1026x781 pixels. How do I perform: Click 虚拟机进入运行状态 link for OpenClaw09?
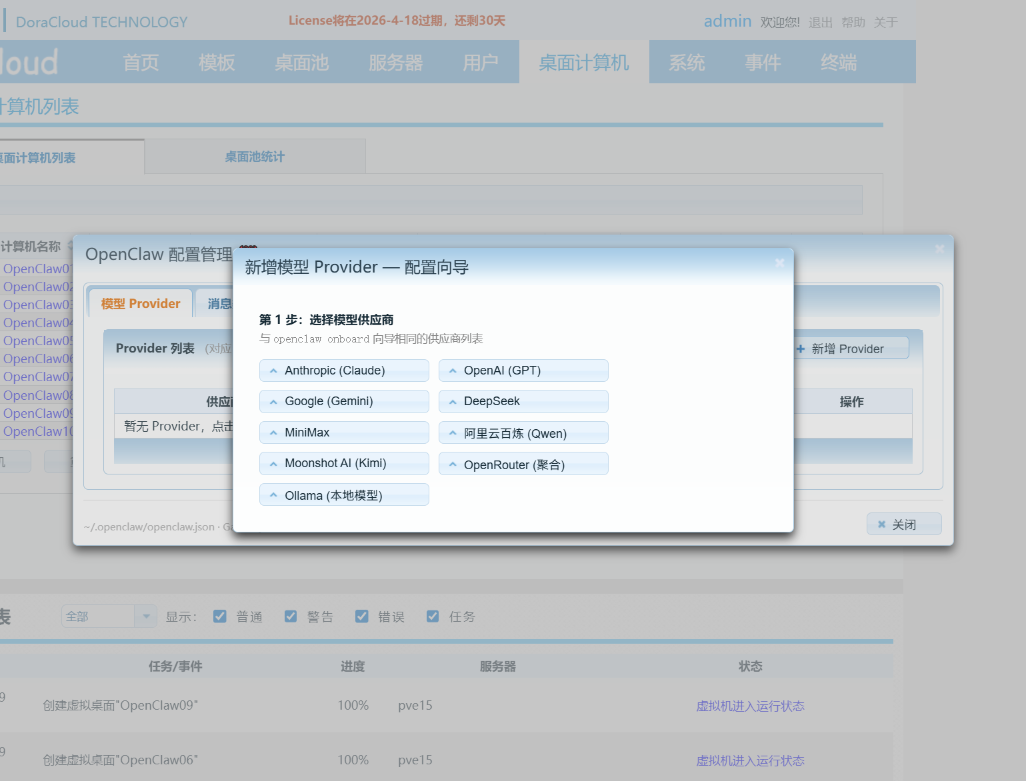tap(750, 706)
